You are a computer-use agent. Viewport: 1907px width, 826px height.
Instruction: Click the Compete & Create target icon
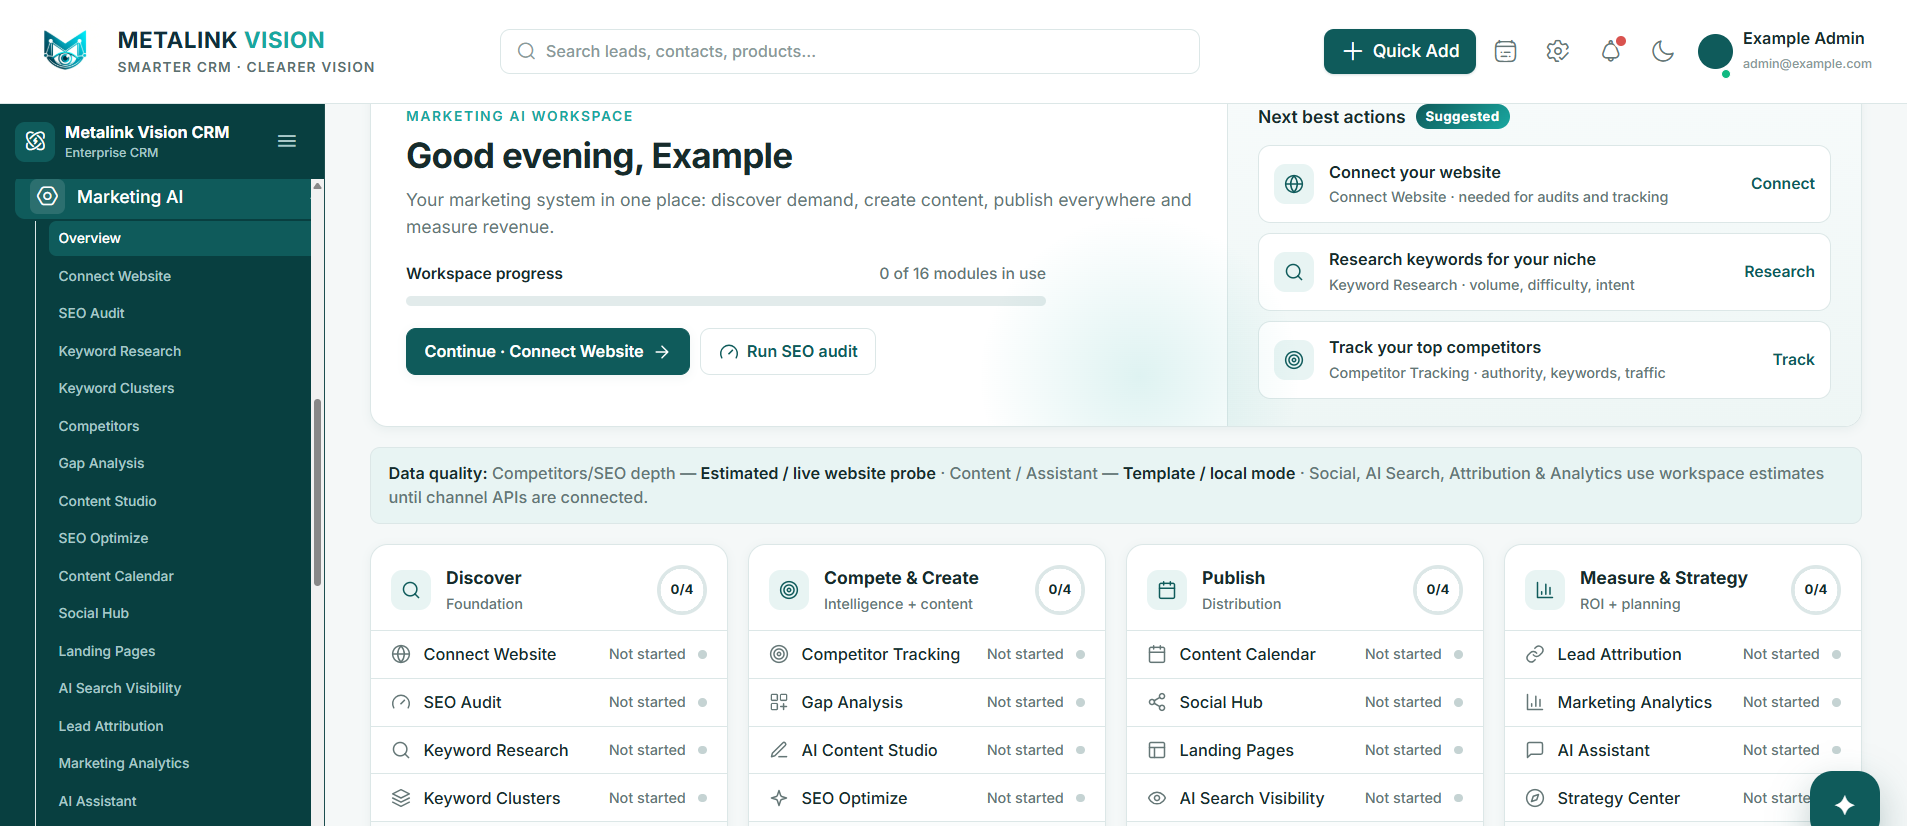[789, 590]
